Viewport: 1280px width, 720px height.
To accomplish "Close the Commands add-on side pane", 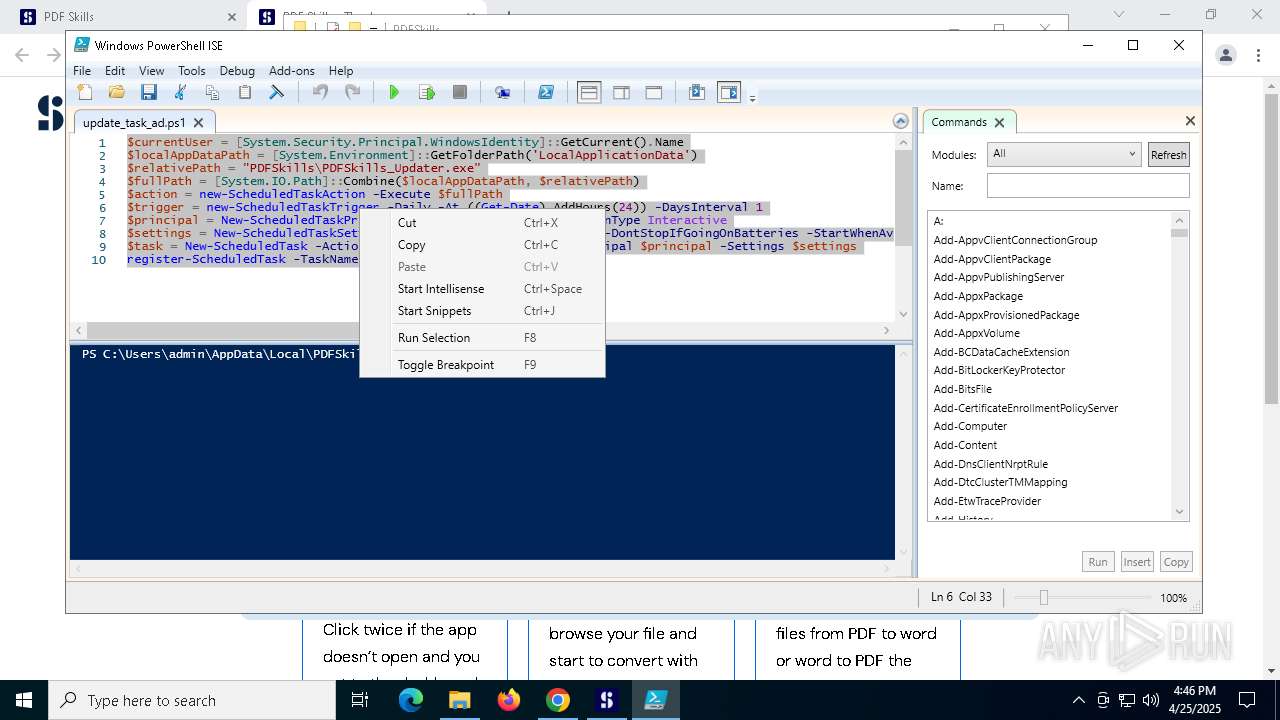I will 1190,121.
